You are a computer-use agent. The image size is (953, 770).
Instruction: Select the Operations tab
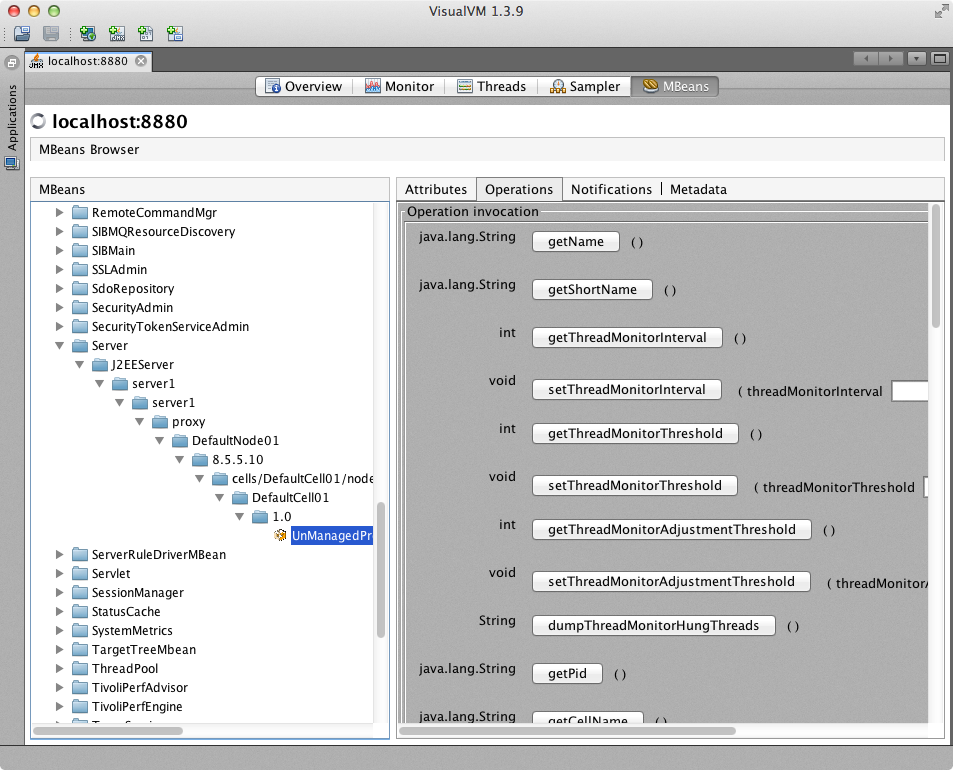(519, 189)
